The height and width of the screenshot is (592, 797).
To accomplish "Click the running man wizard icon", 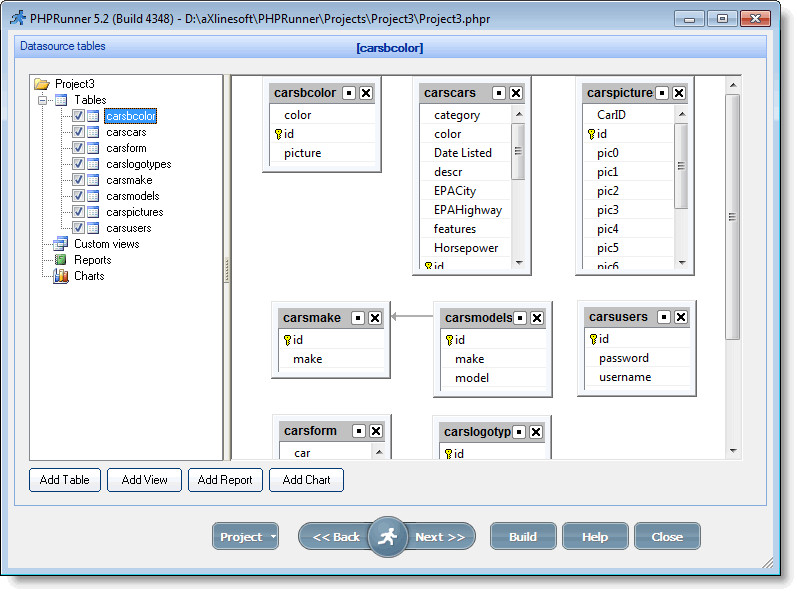I will (x=387, y=537).
